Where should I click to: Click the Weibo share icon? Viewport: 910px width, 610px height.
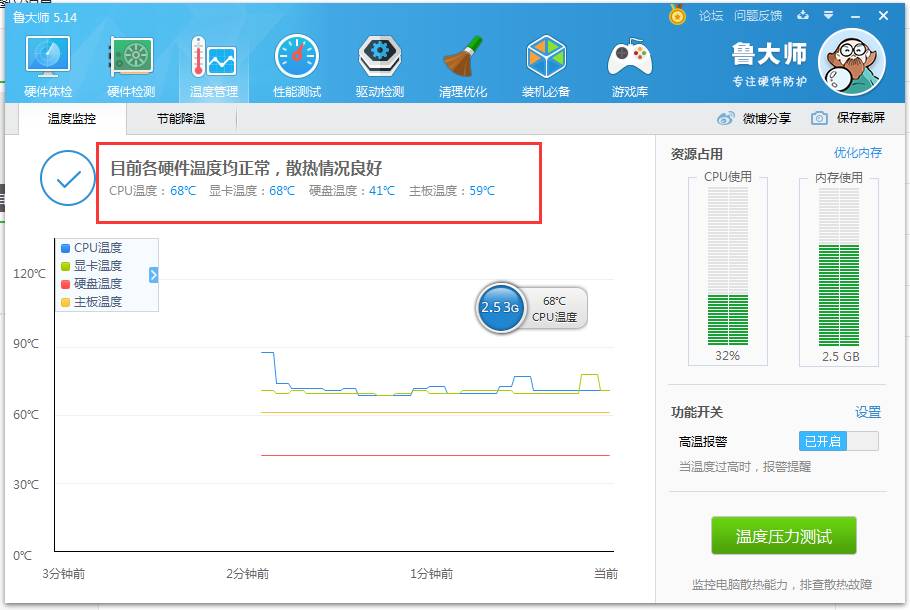click(x=725, y=118)
